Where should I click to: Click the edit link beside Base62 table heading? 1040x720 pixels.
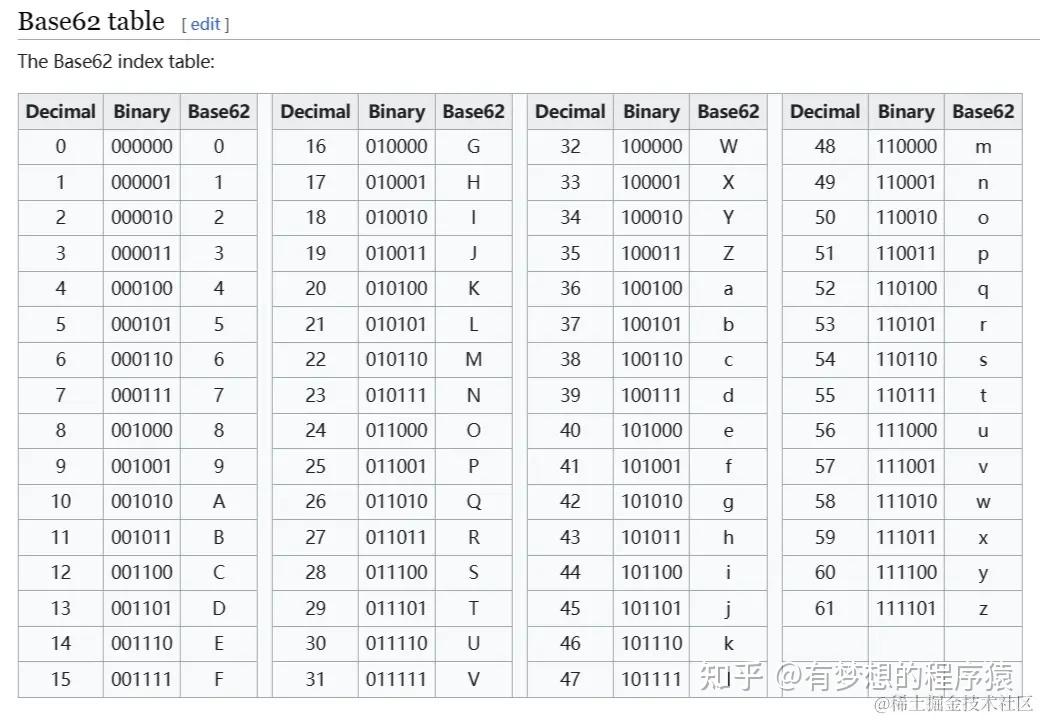204,24
